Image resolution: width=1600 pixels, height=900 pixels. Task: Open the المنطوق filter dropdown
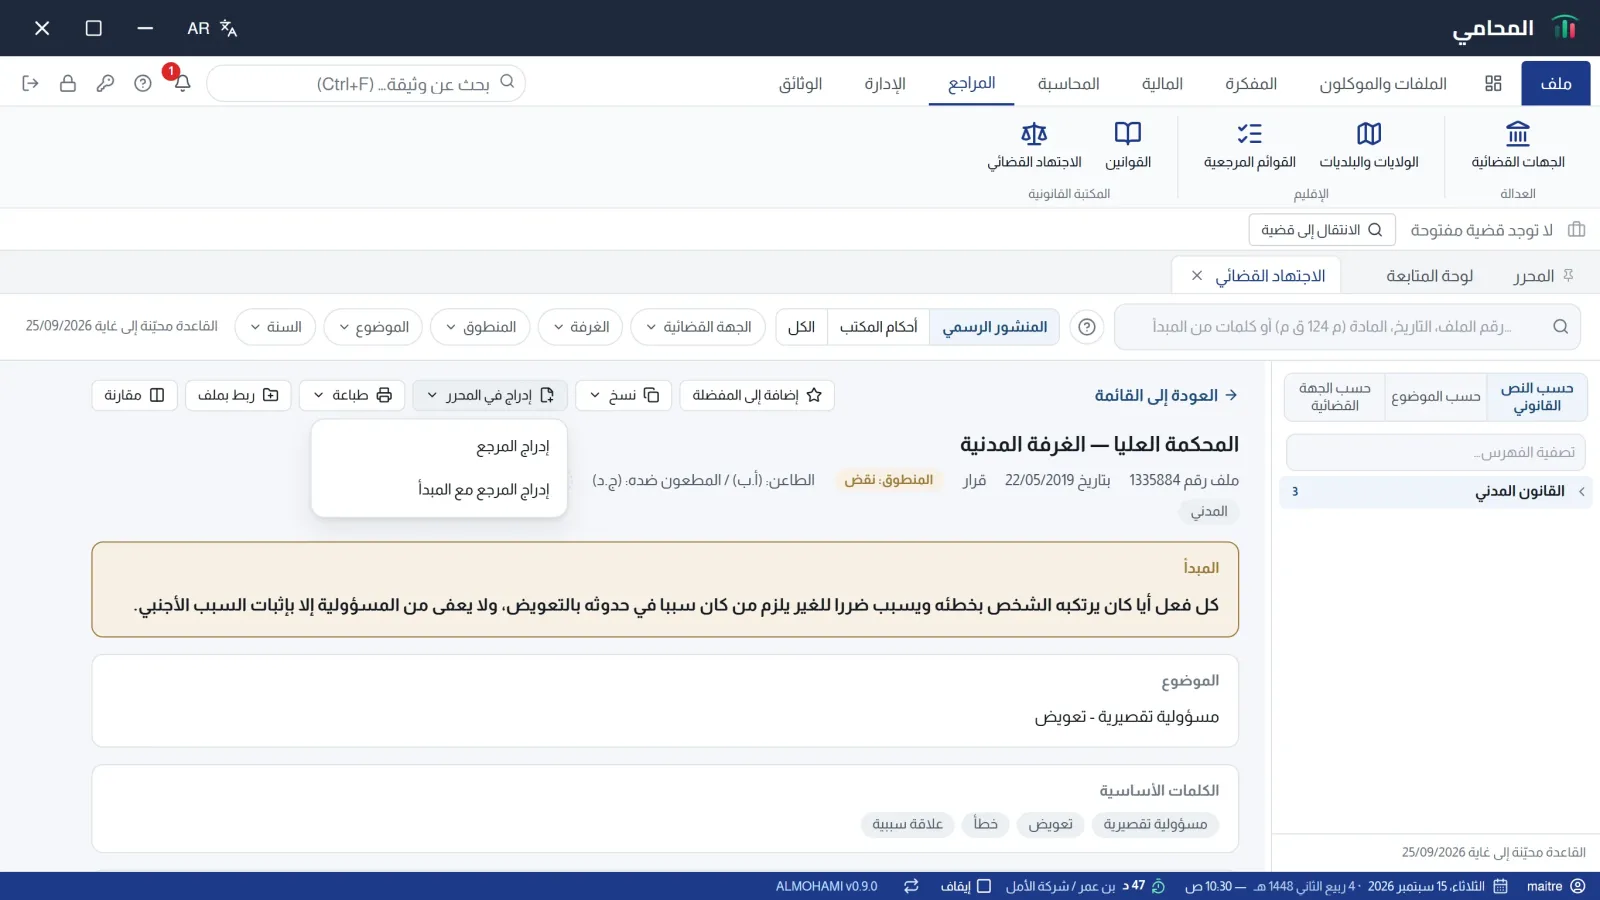coord(480,327)
